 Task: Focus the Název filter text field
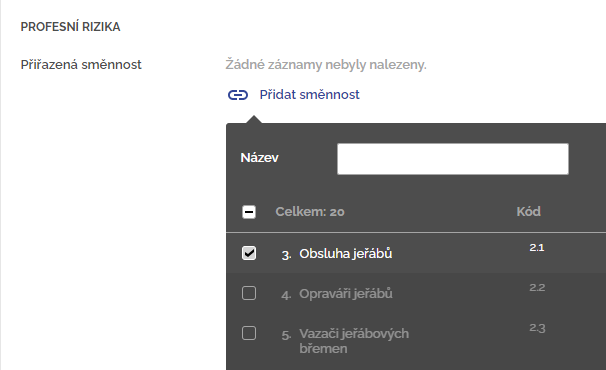coord(453,159)
